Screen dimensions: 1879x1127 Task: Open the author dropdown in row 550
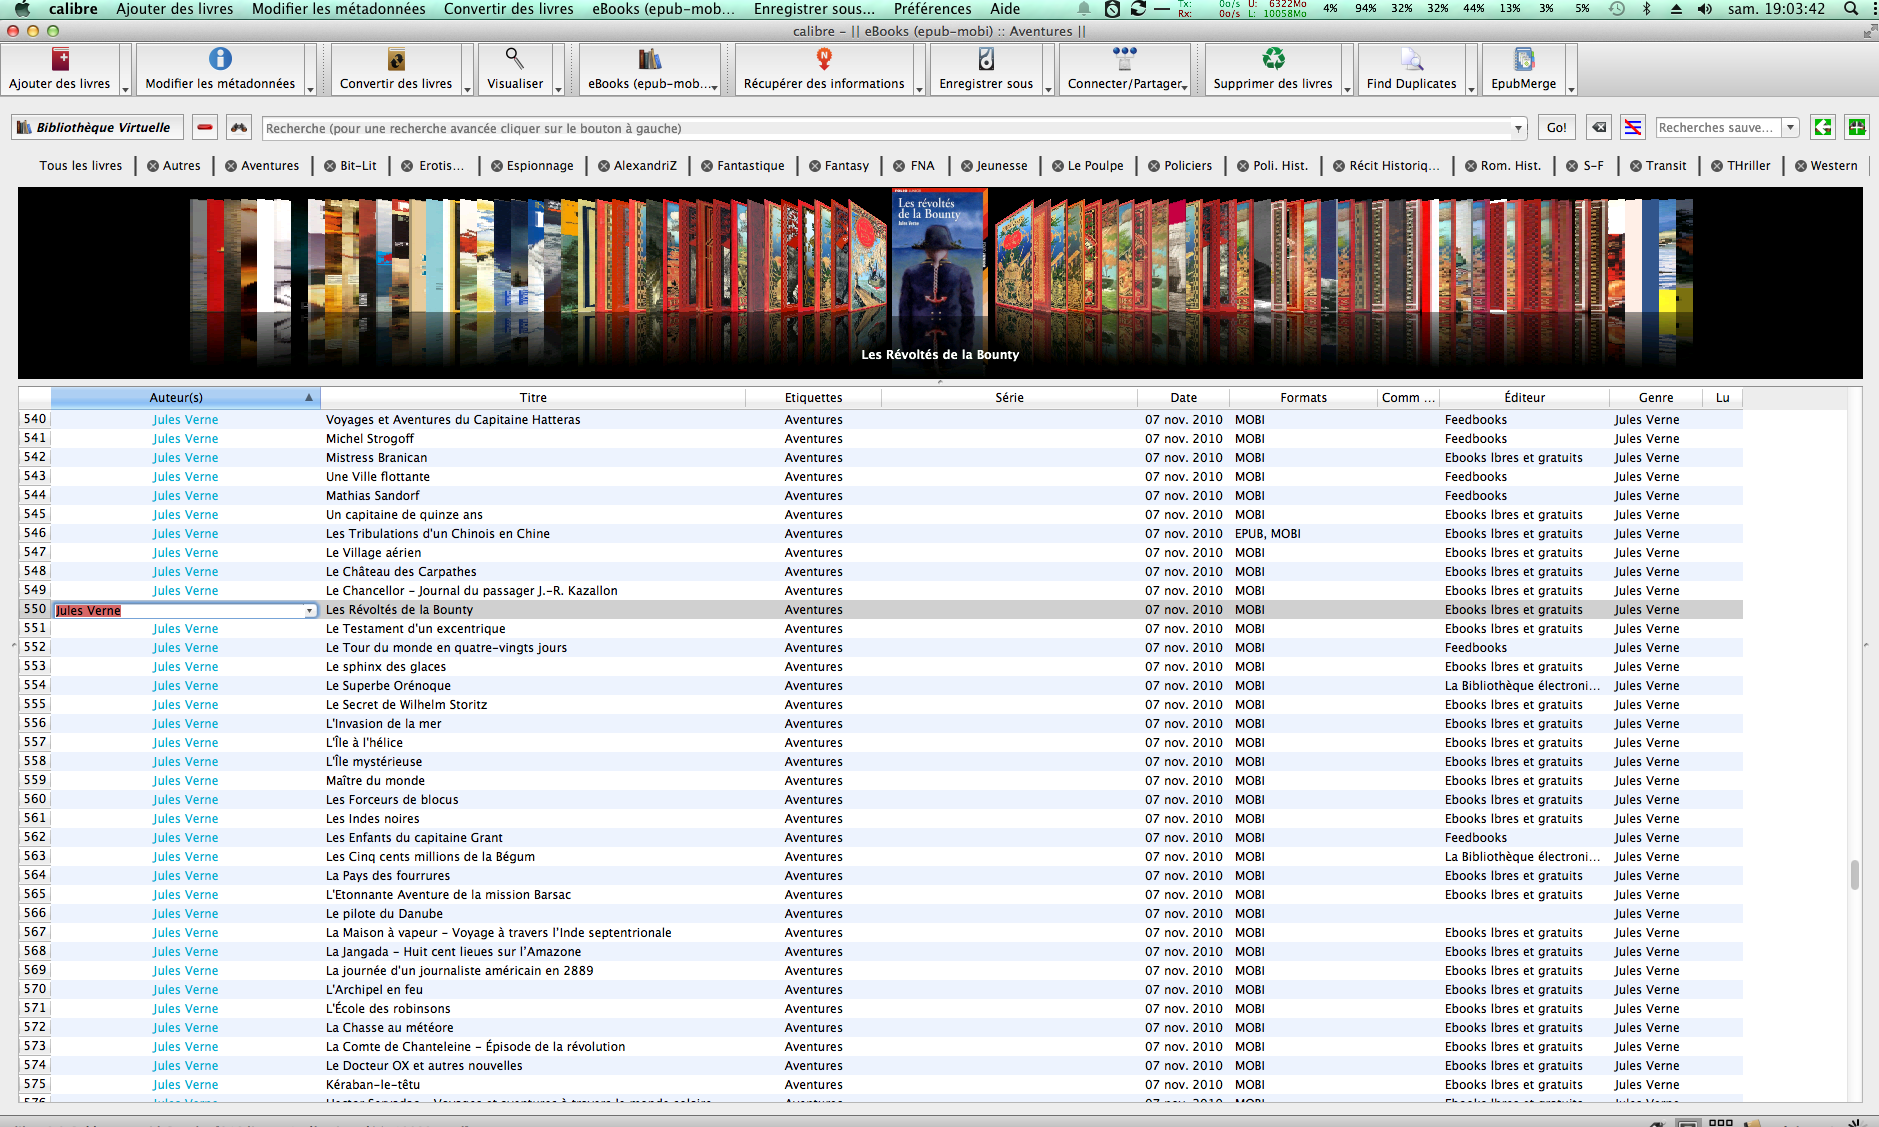click(310, 610)
